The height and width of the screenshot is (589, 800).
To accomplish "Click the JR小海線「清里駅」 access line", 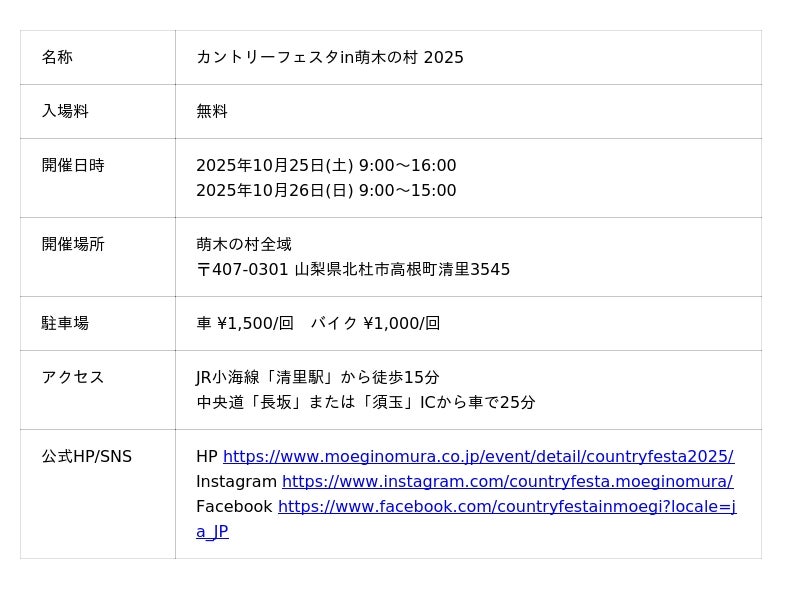I will pos(317,378).
